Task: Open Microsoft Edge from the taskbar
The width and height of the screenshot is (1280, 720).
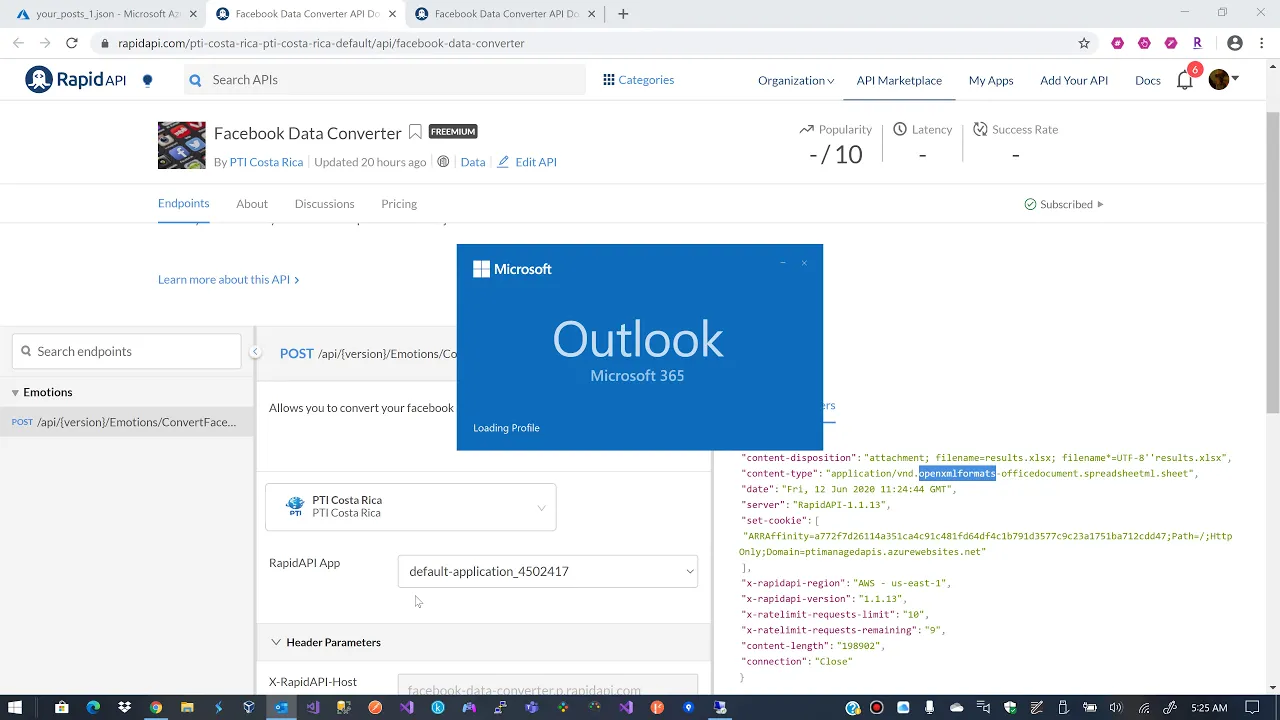Action: click(93, 707)
